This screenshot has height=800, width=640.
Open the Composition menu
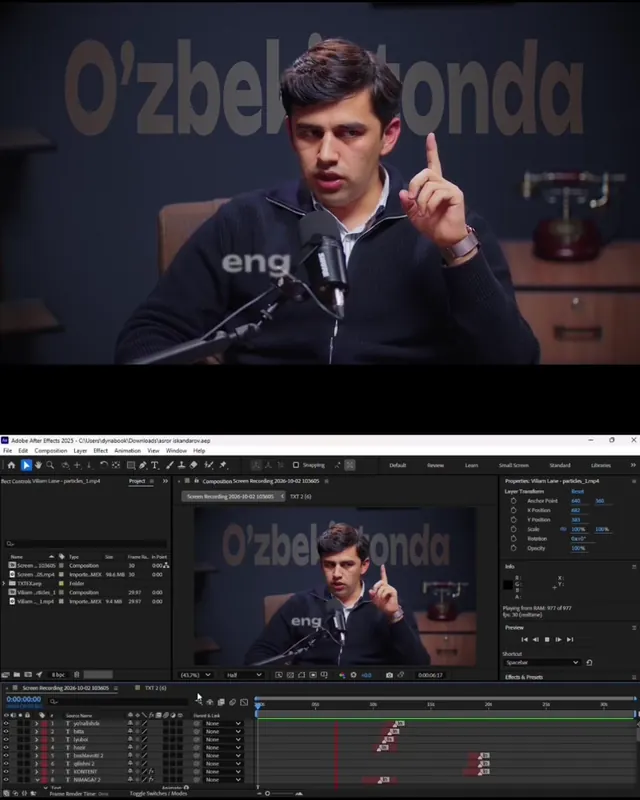tap(51, 451)
